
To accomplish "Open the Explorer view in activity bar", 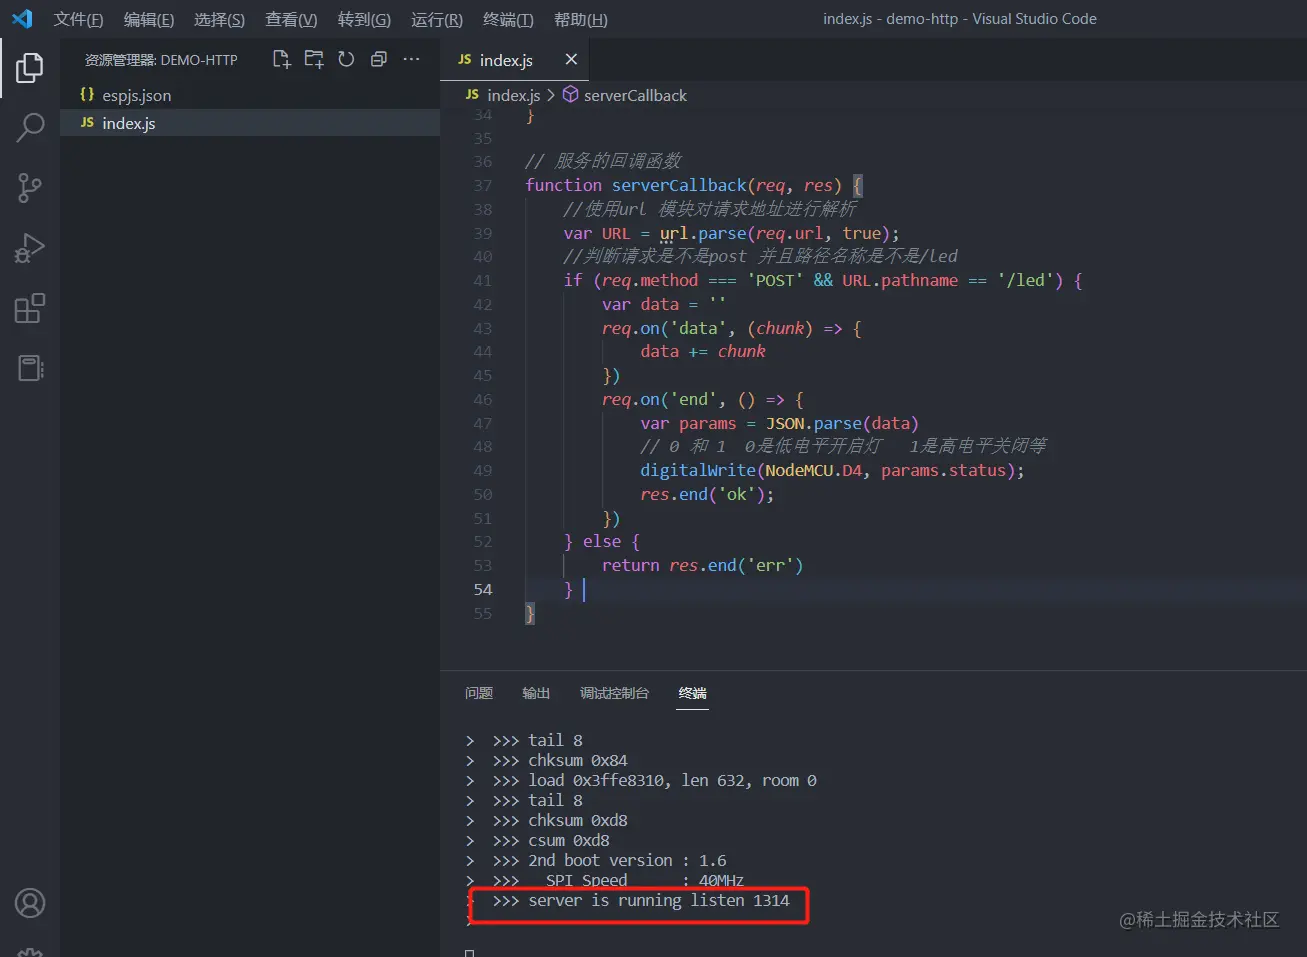I will (30, 68).
